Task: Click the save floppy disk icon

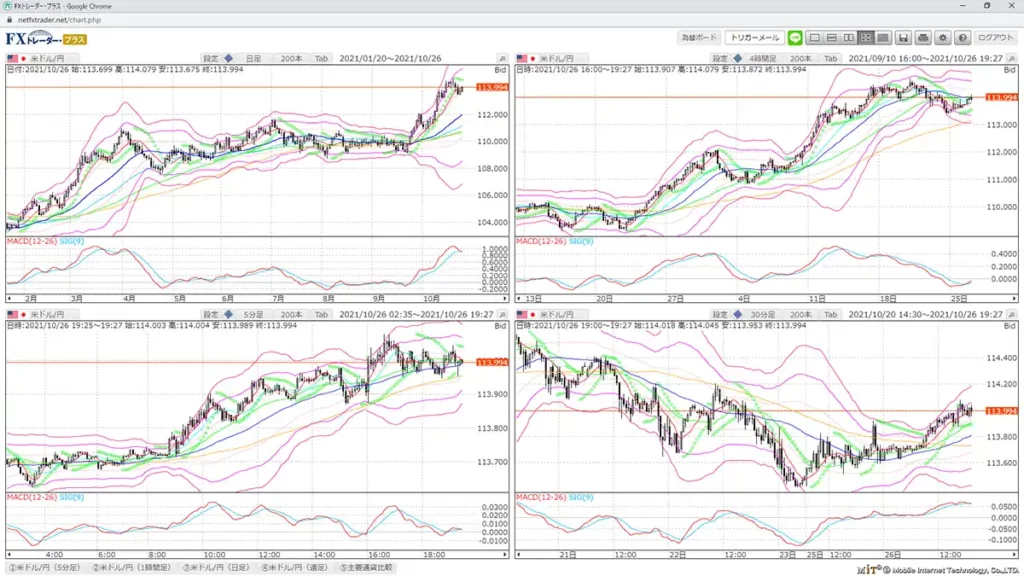Action: pos(903,38)
